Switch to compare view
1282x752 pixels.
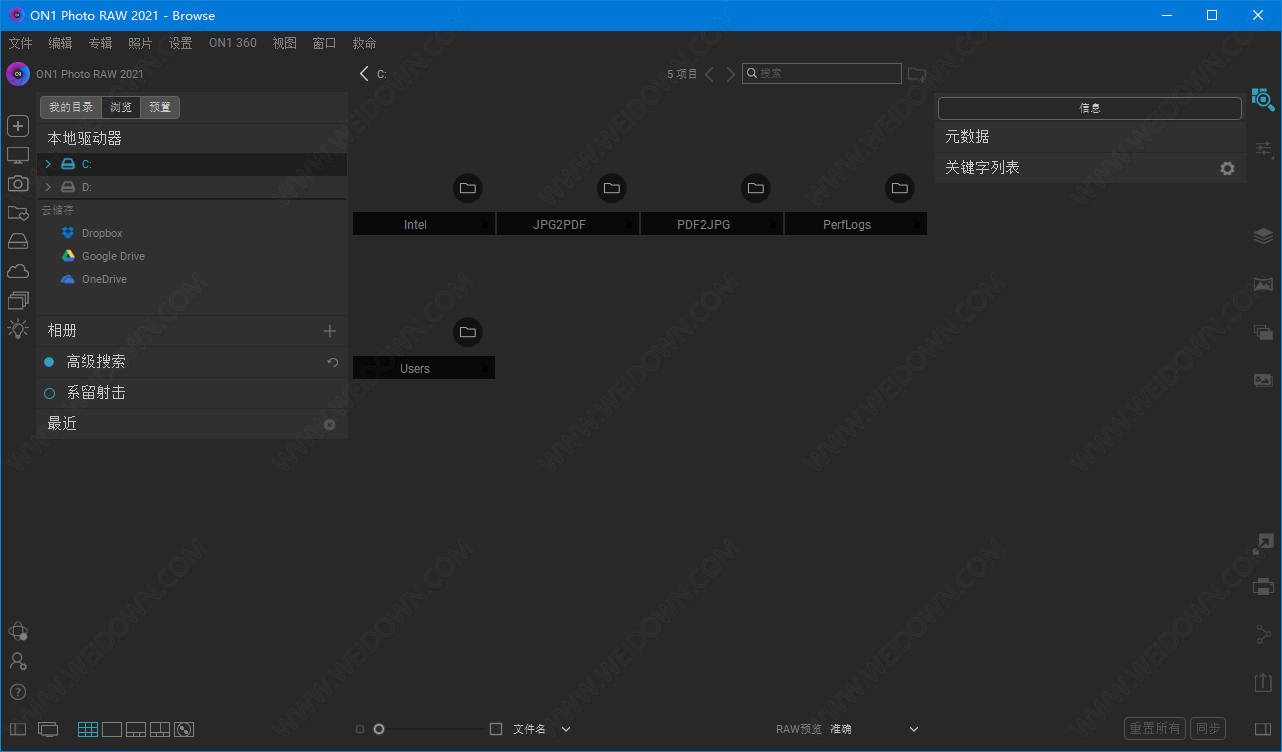tap(160, 730)
